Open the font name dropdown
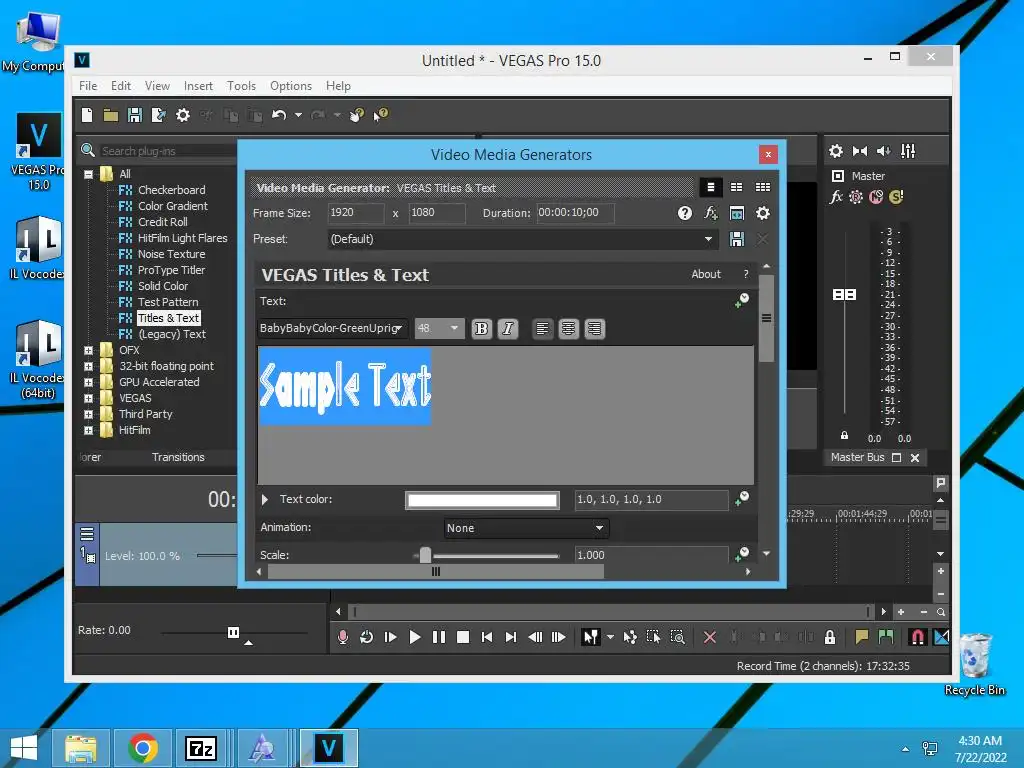This screenshot has height=768, width=1024. click(398, 328)
